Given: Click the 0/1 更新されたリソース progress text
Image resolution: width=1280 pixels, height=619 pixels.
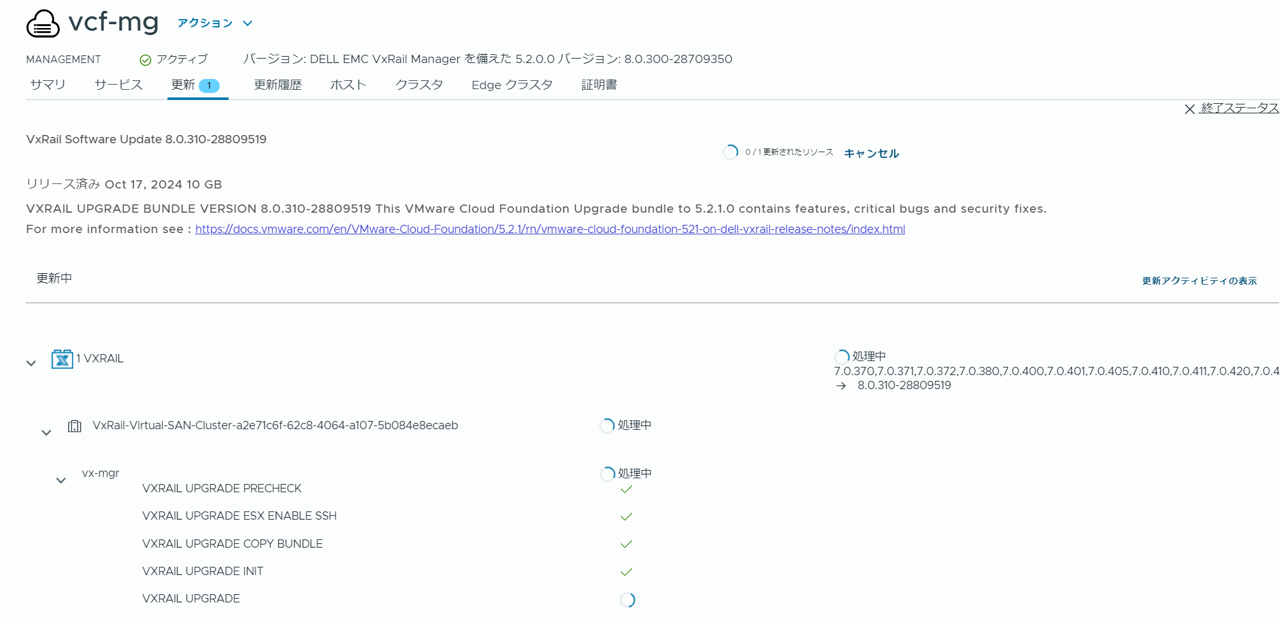Looking at the screenshot, I should (789, 152).
